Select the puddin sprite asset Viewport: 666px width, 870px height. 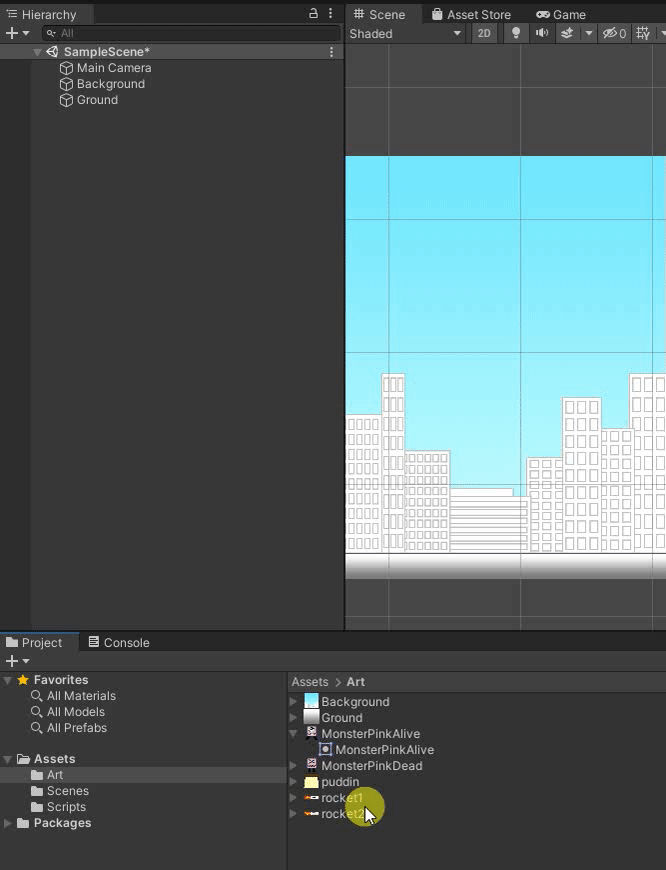(x=339, y=782)
